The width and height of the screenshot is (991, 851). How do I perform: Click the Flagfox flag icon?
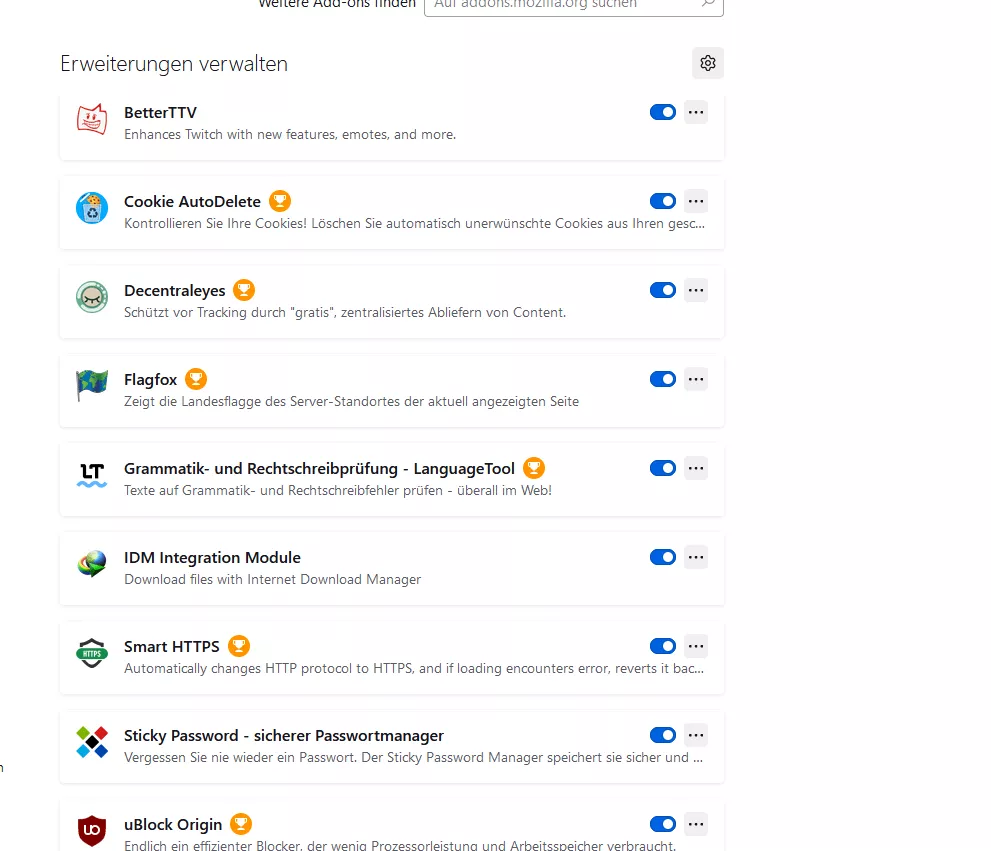pos(92,386)
